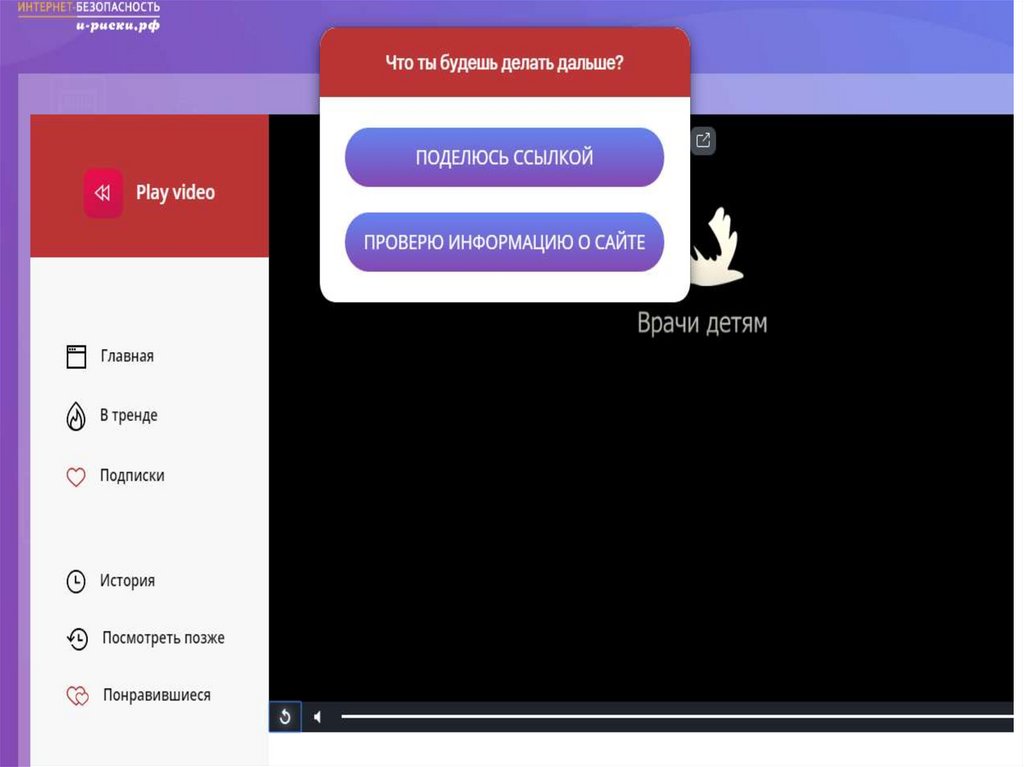Replay the video with the restart button
Screen dimensions: 1024x767
(285, 717)
